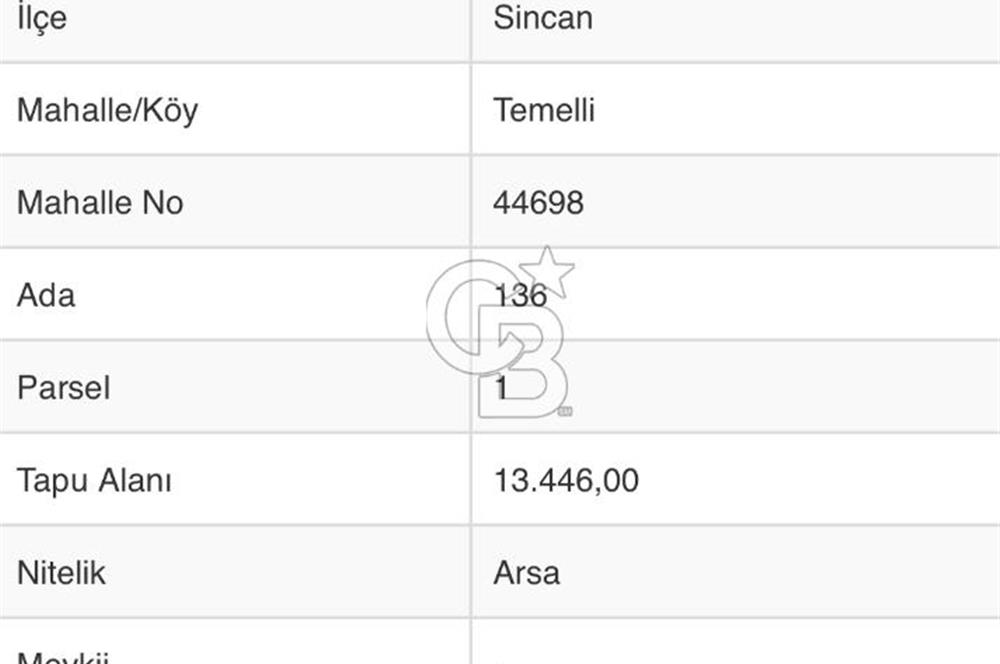1000x664 pixels.
Task: Click the Ada label
Action: 46,295
